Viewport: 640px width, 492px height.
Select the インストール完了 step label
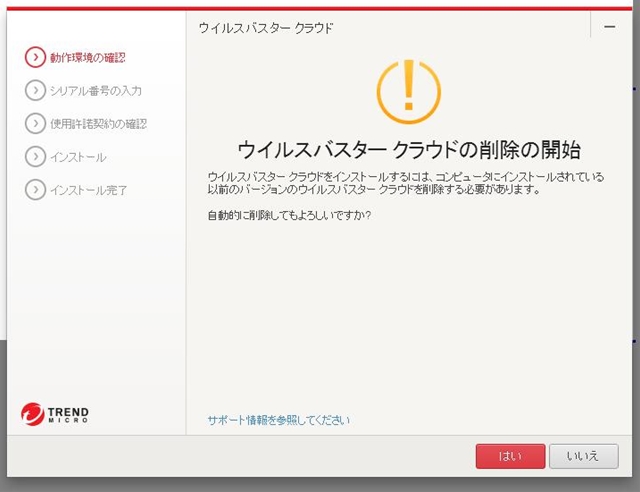coord(89,190)
